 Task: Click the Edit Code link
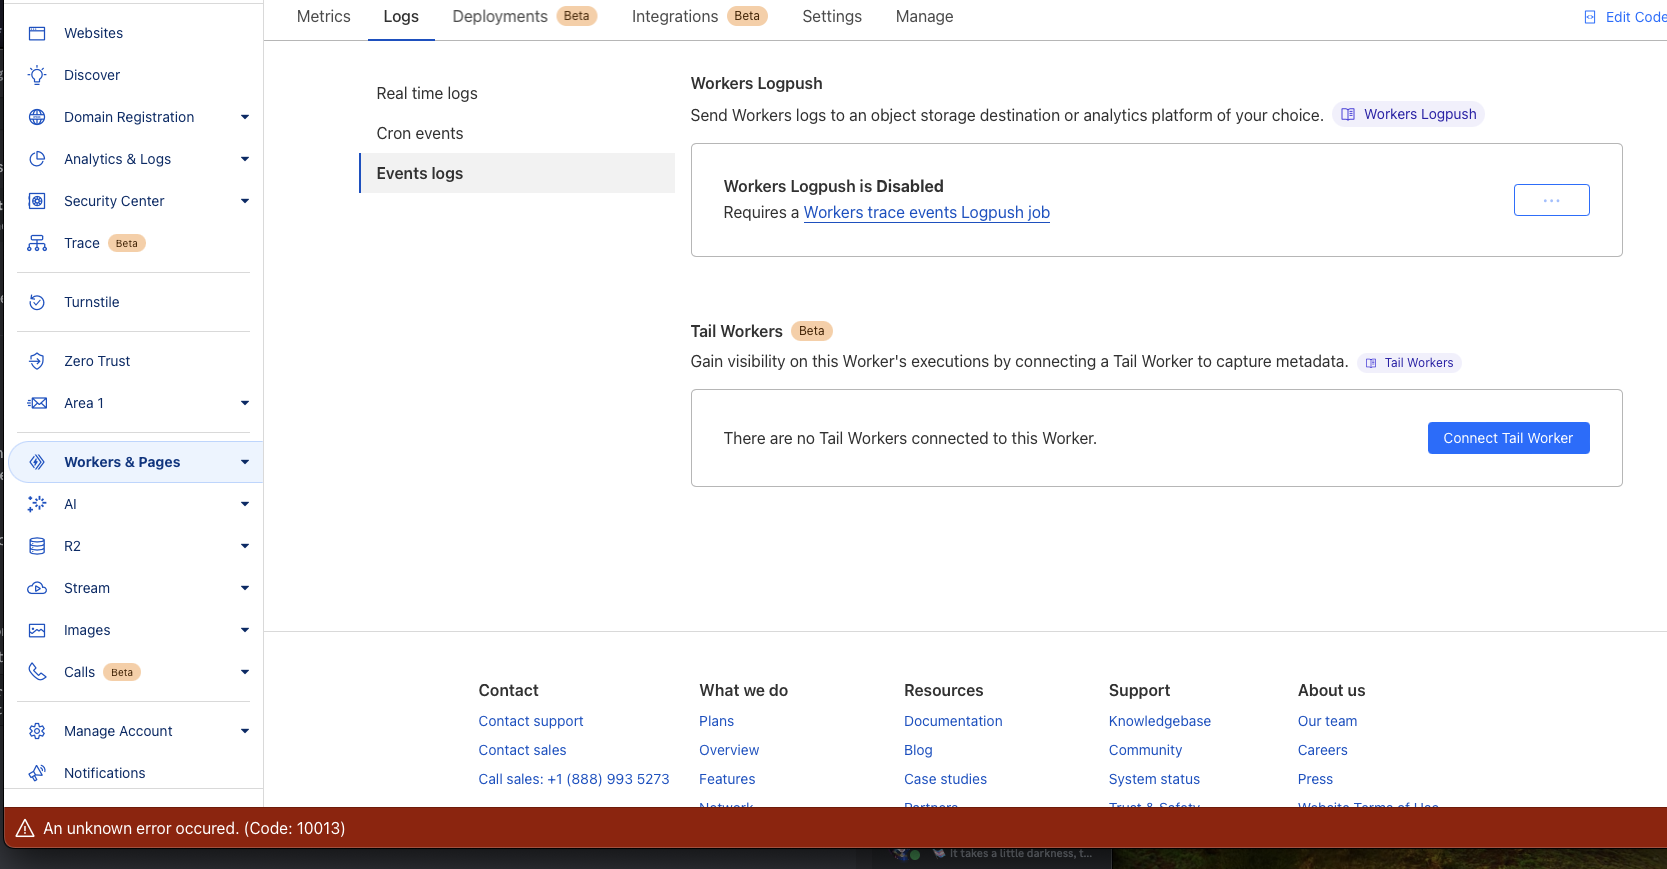click(1627, 17)
